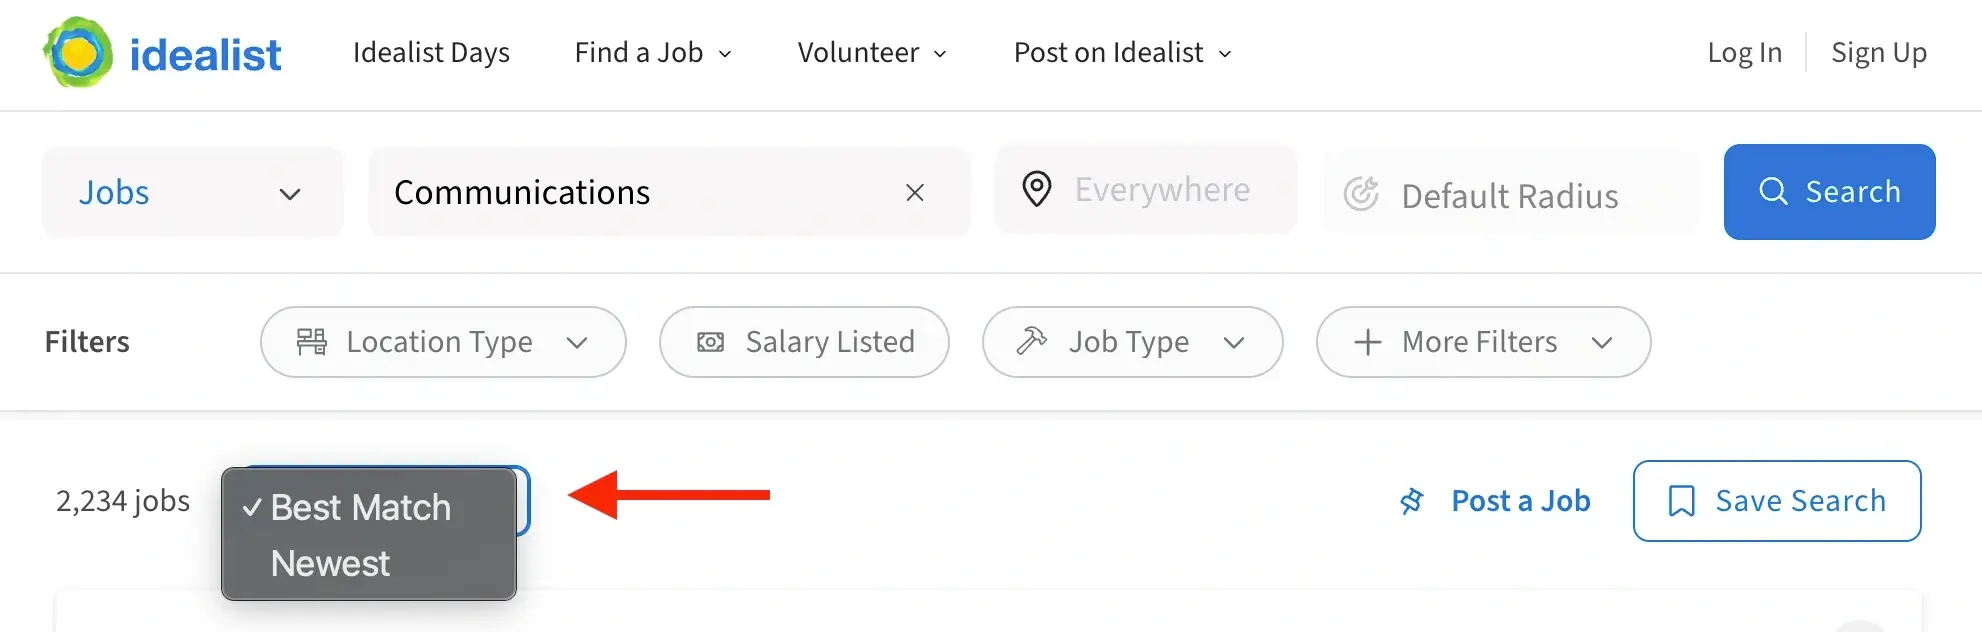Click the gavel icon on Job Type filter
The height and width of the screenshot is (632, 1982).
pyautogui.click(x=1034, y=341)
